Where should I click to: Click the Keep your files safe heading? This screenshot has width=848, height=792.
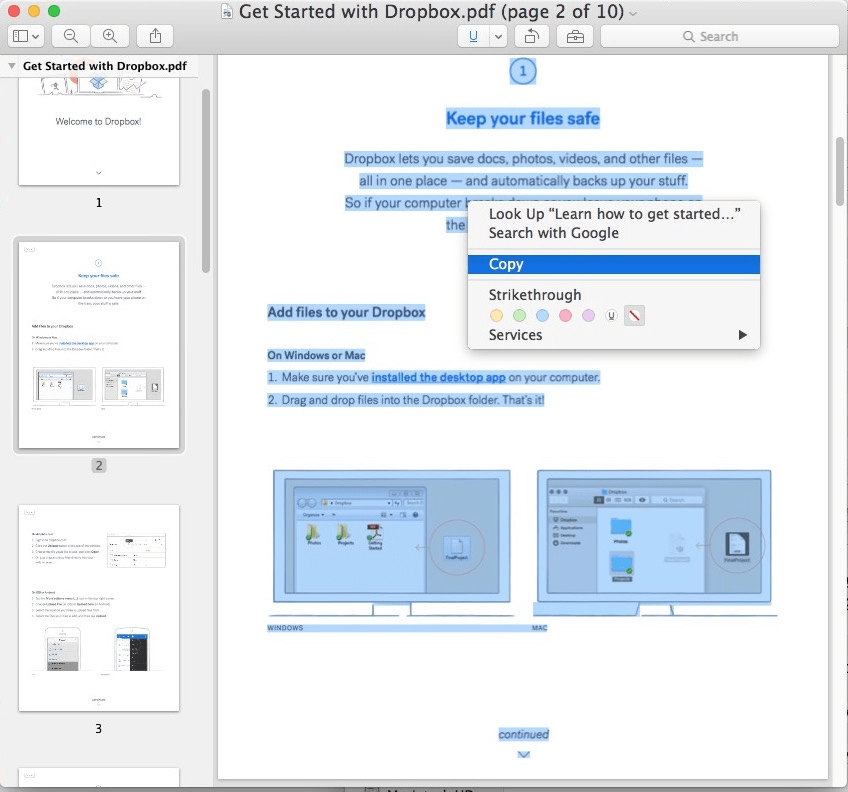[523, 118]
